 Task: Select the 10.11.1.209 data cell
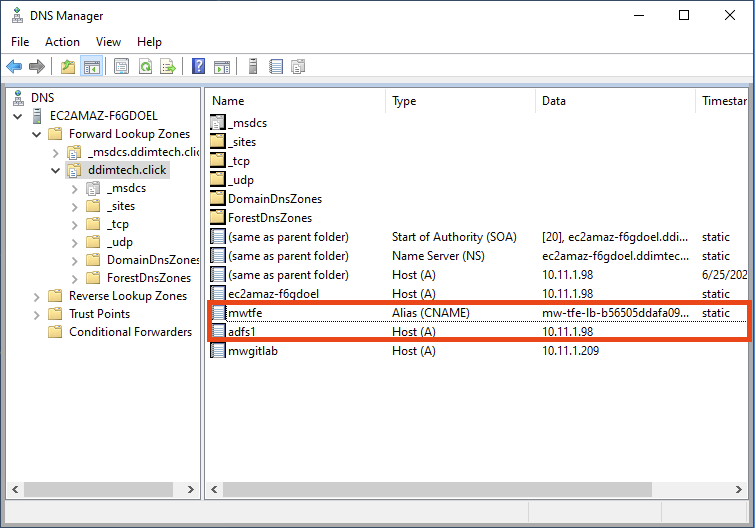click(x=570, y=350)
